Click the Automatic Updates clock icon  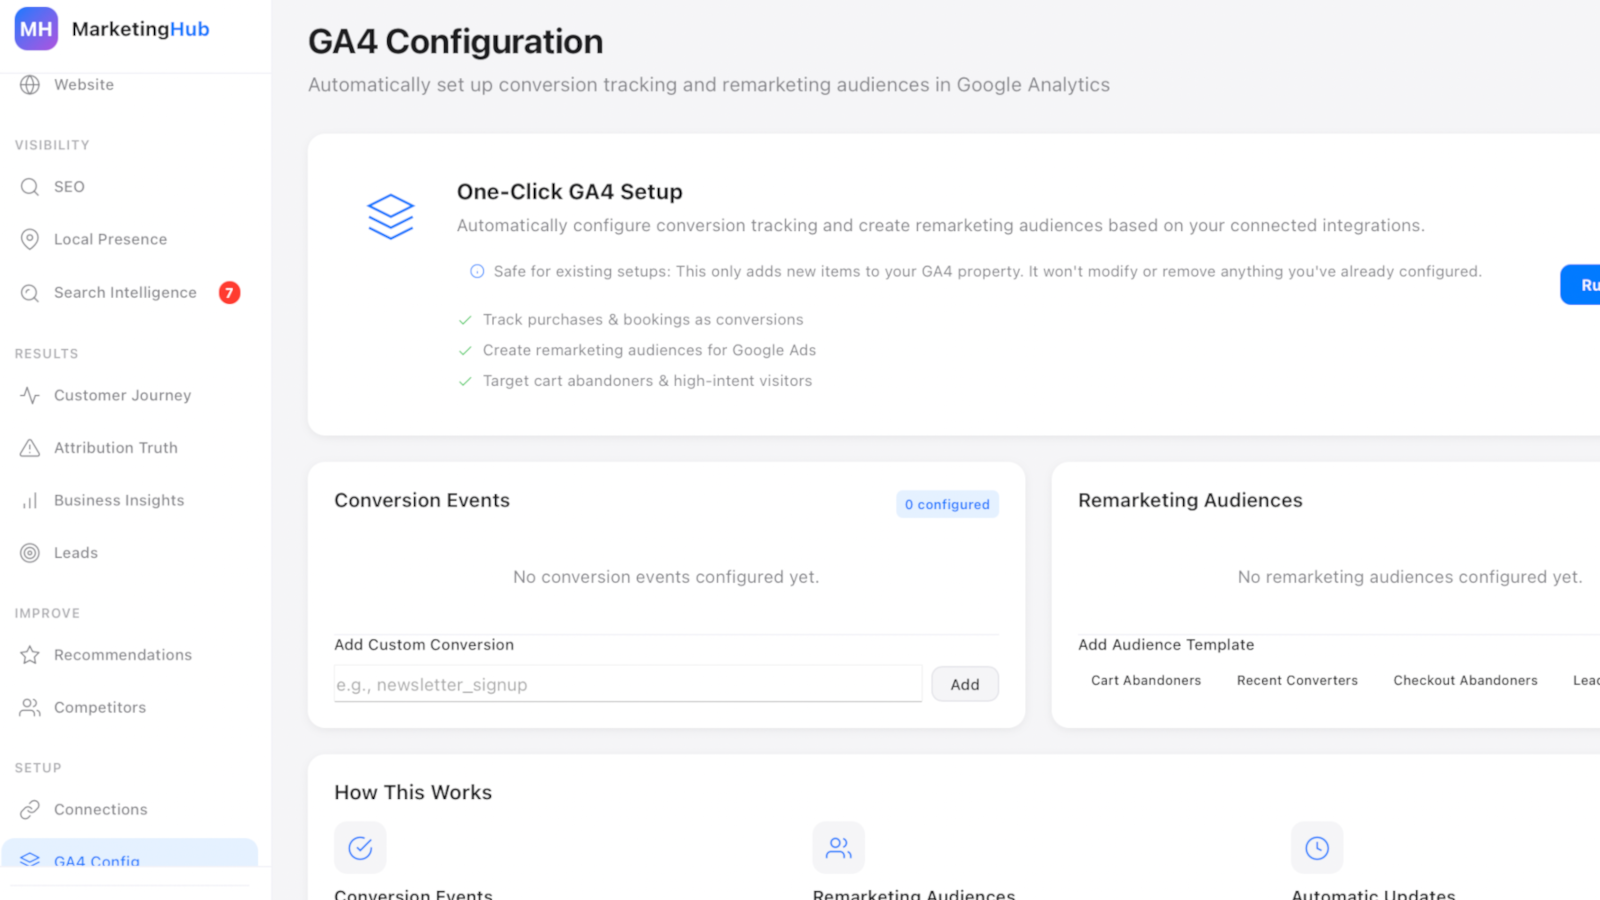[1317, 847]
